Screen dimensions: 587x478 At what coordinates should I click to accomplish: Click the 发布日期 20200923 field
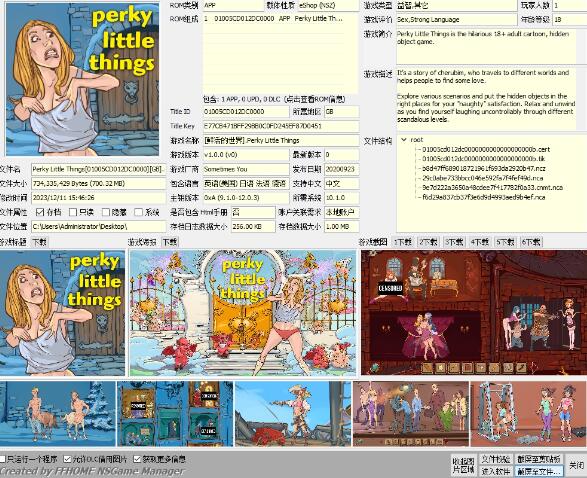(342, 169)
